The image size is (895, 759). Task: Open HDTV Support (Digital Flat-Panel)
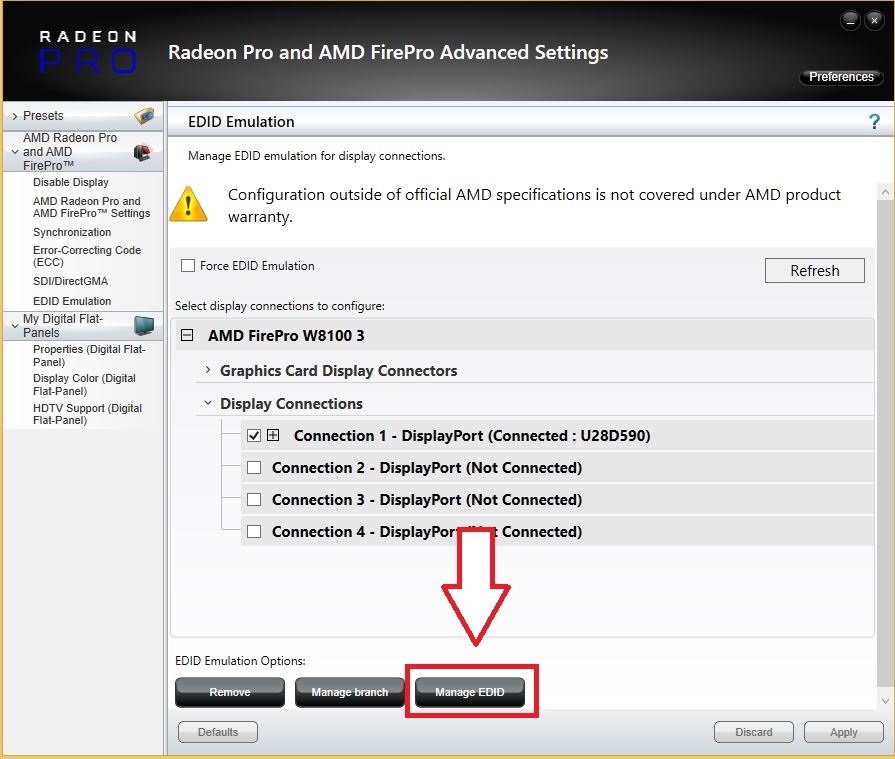point(87,414)
